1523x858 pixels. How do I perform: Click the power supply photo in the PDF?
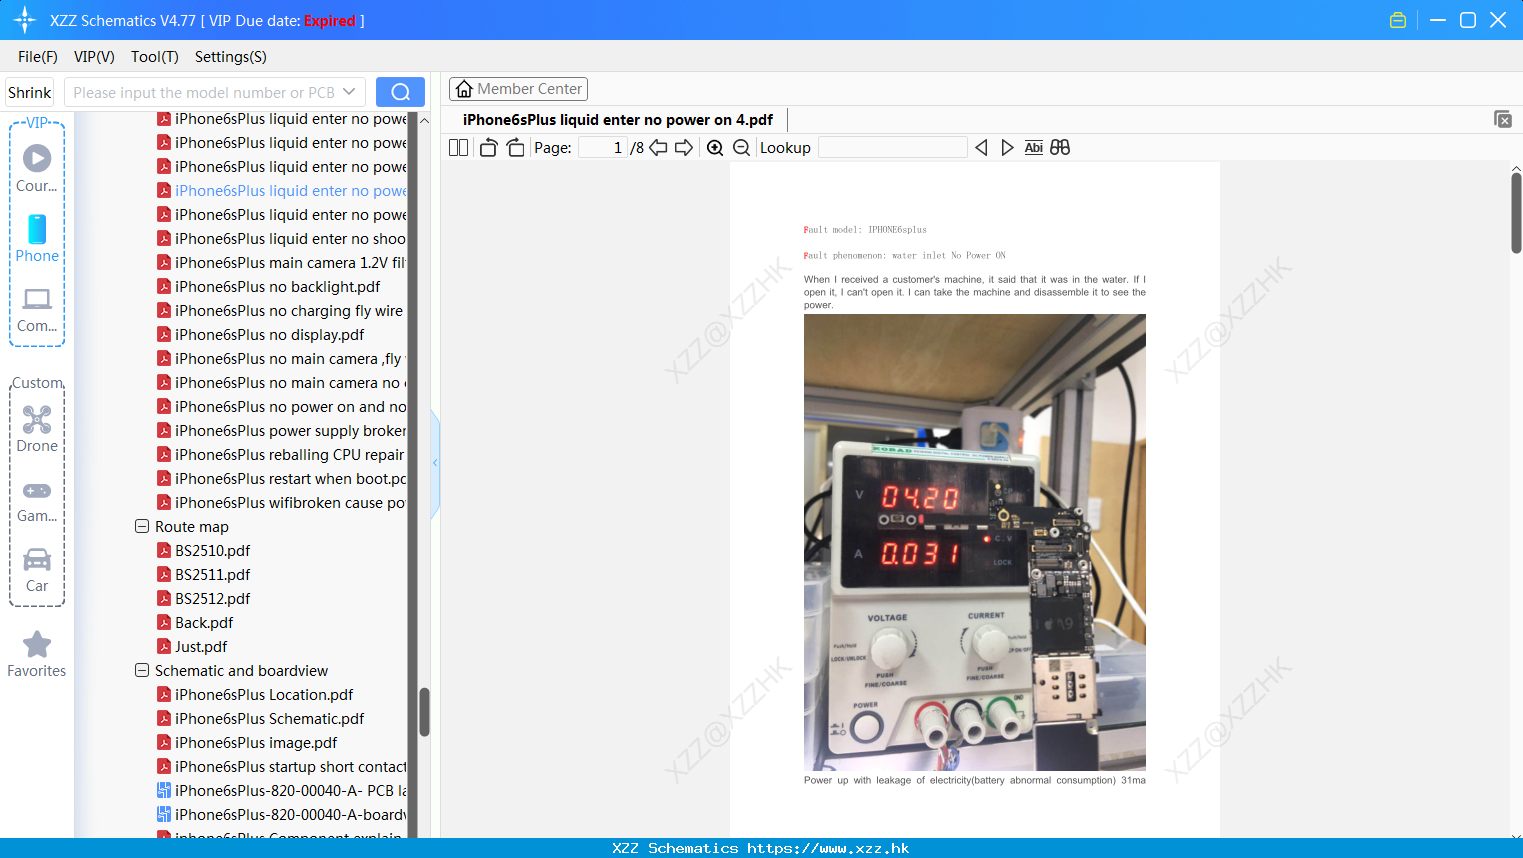tap(975, 542)
